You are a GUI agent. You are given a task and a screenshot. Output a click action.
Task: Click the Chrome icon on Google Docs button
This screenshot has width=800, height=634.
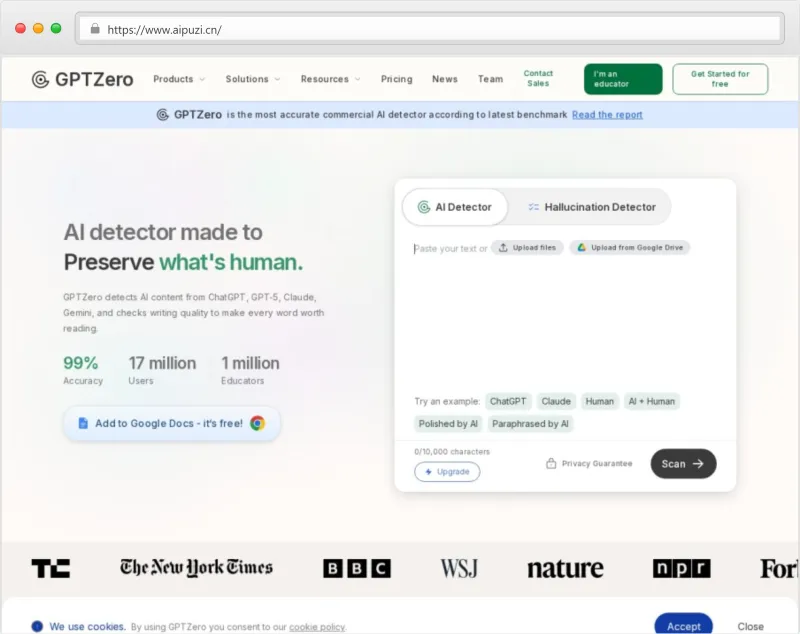(x=258, y=423)
